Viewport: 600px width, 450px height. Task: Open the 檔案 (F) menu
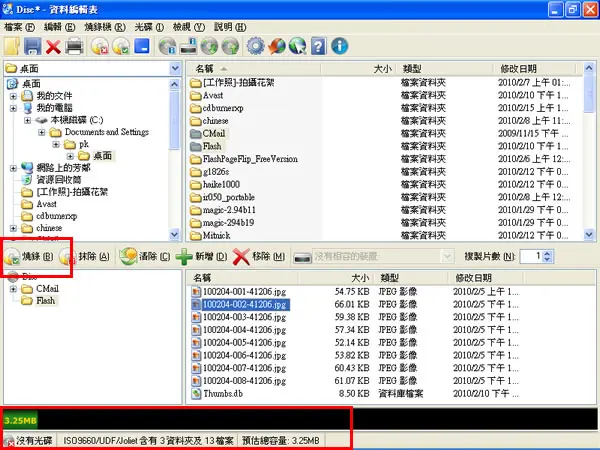click(19, 27)
